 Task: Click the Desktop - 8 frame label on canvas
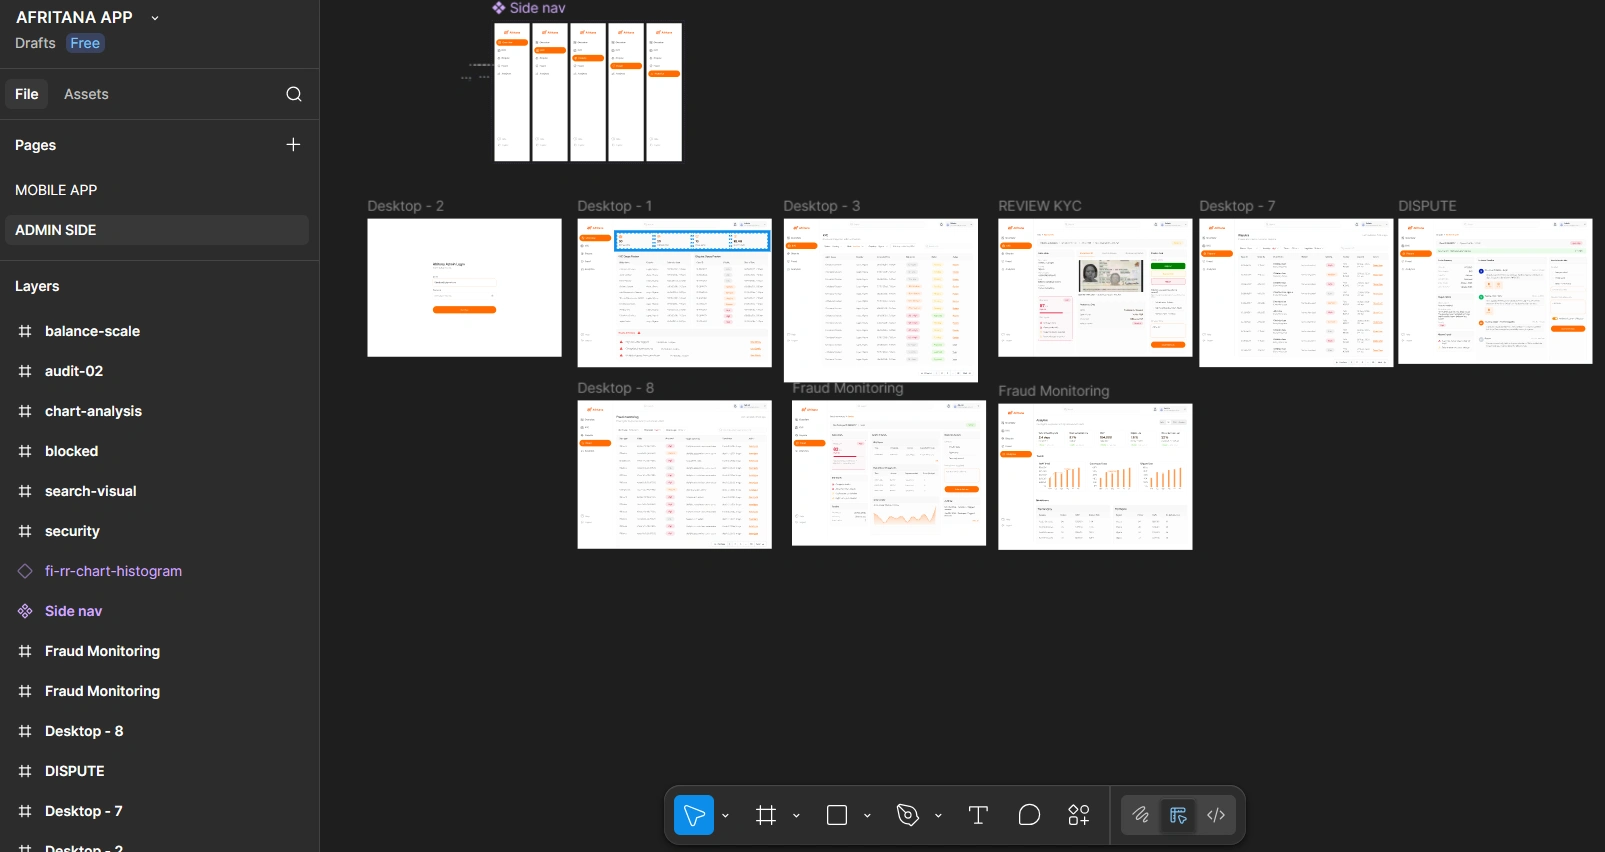pos(615,388)
